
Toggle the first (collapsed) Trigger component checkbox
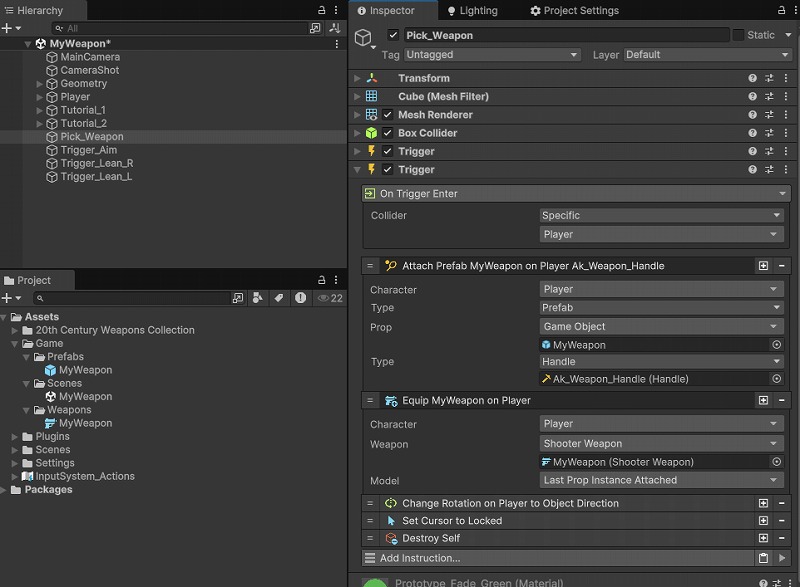(388, 151)
